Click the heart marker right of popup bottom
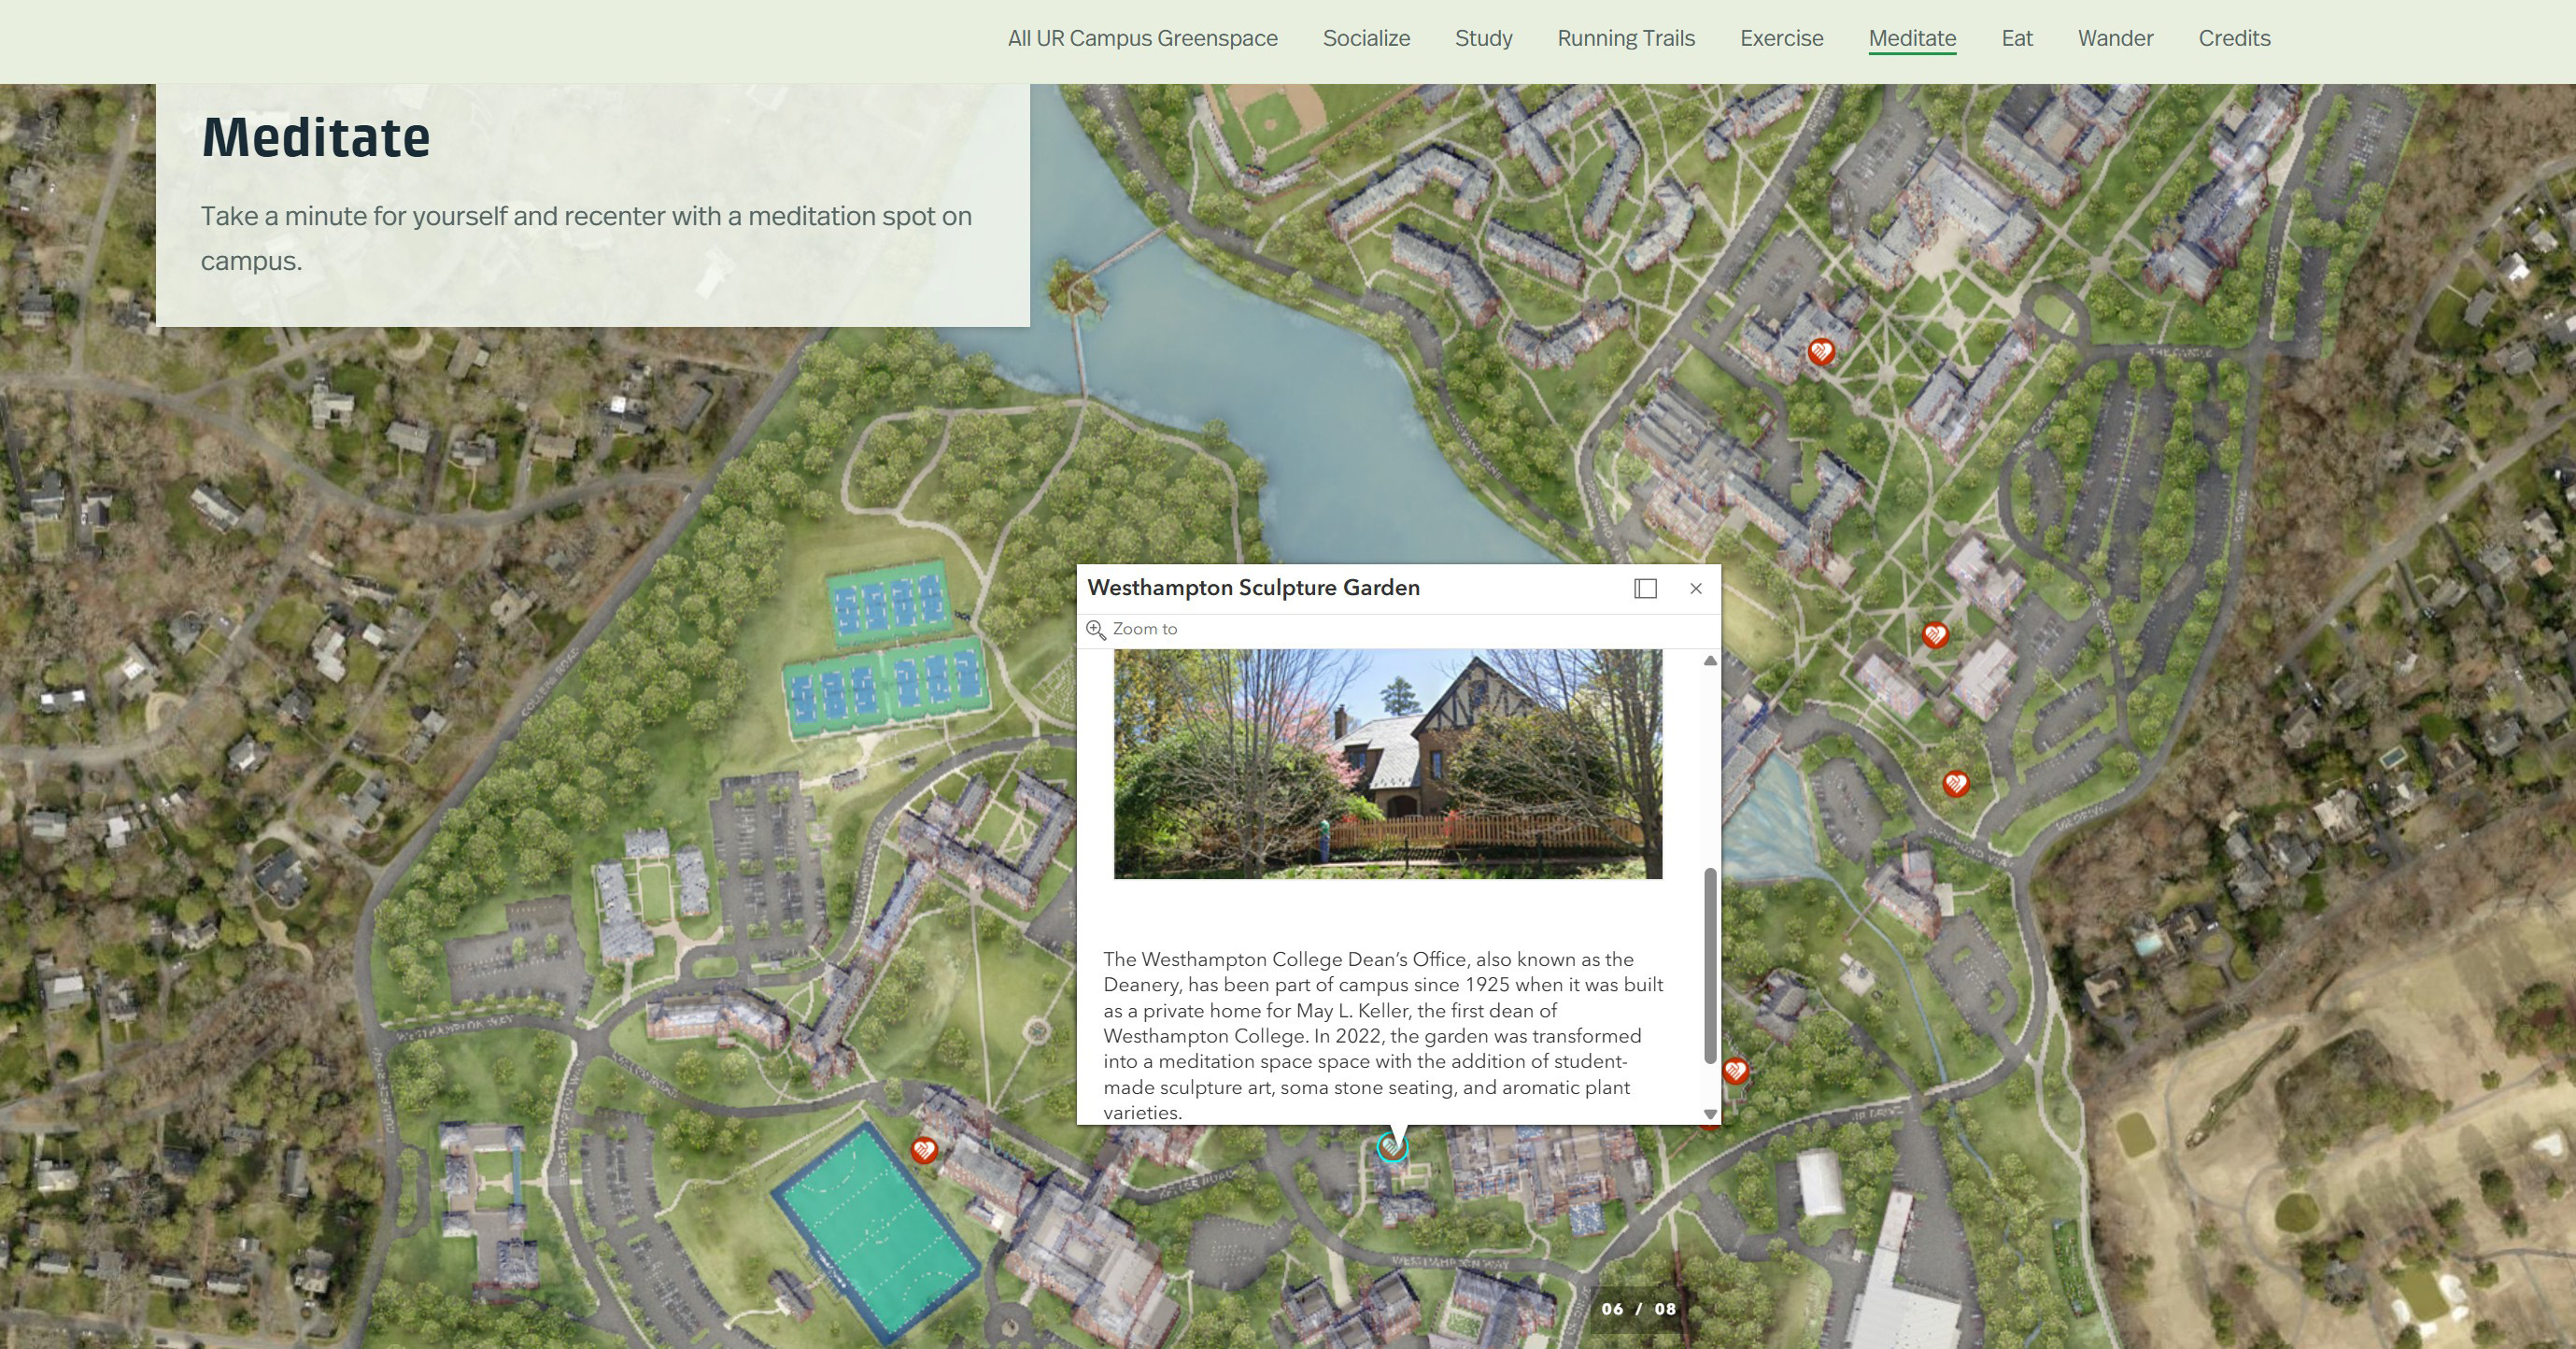2576x1349 pixels. tap(1735, 1071)
